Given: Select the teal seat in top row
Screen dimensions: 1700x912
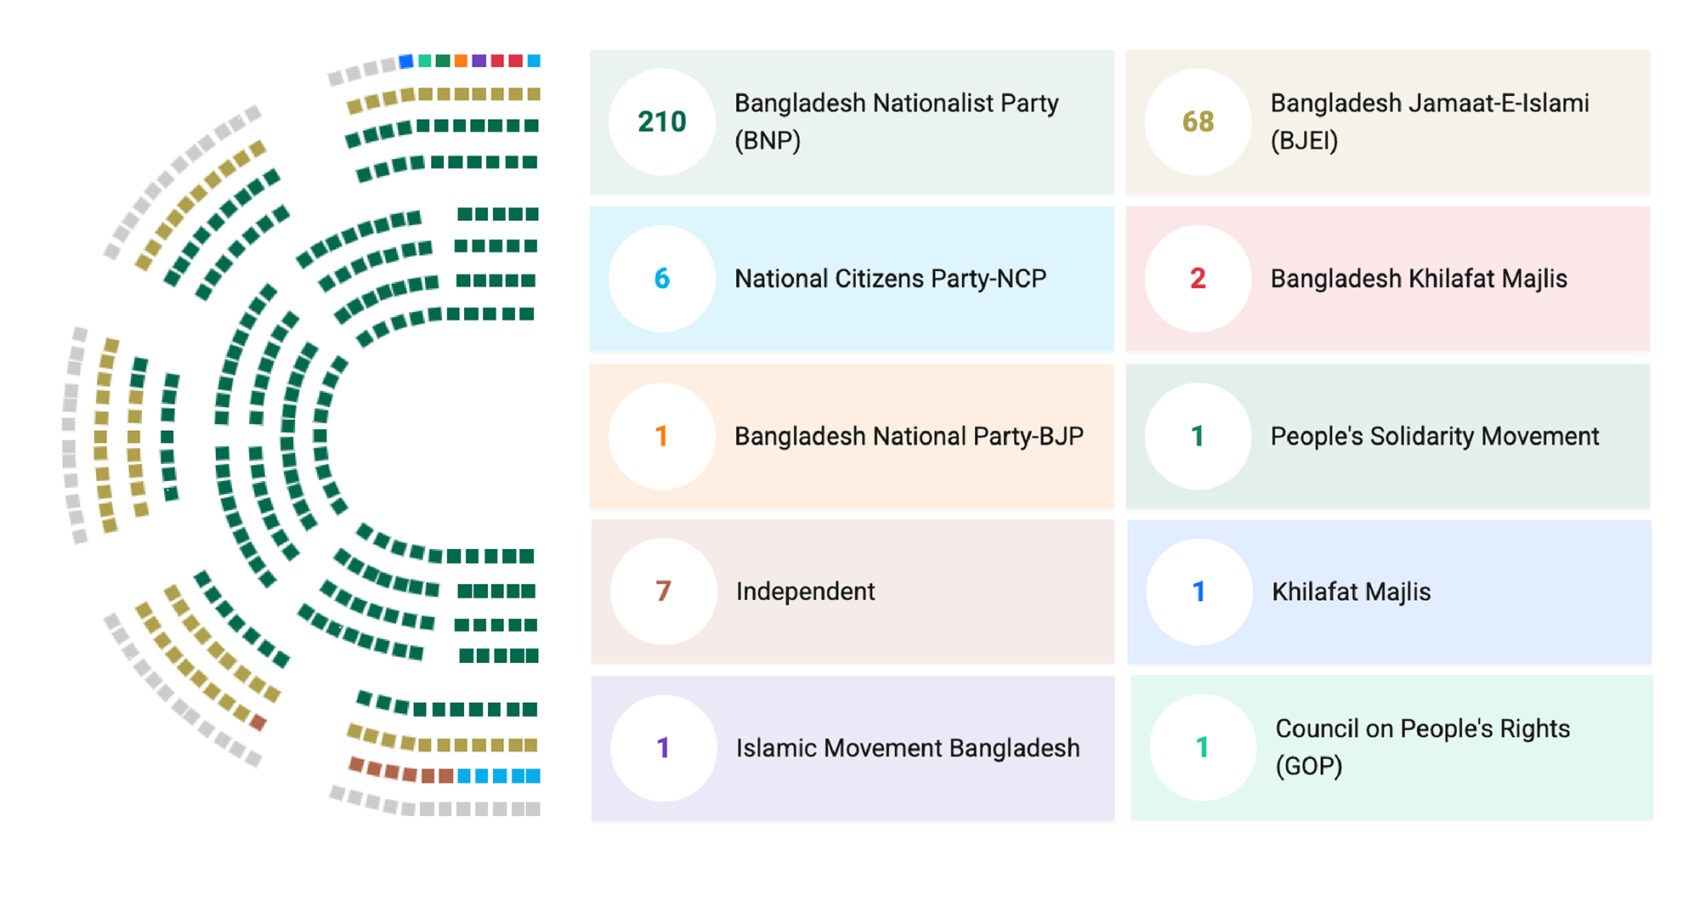Looking at the screenshot, I should click(425, 61).
